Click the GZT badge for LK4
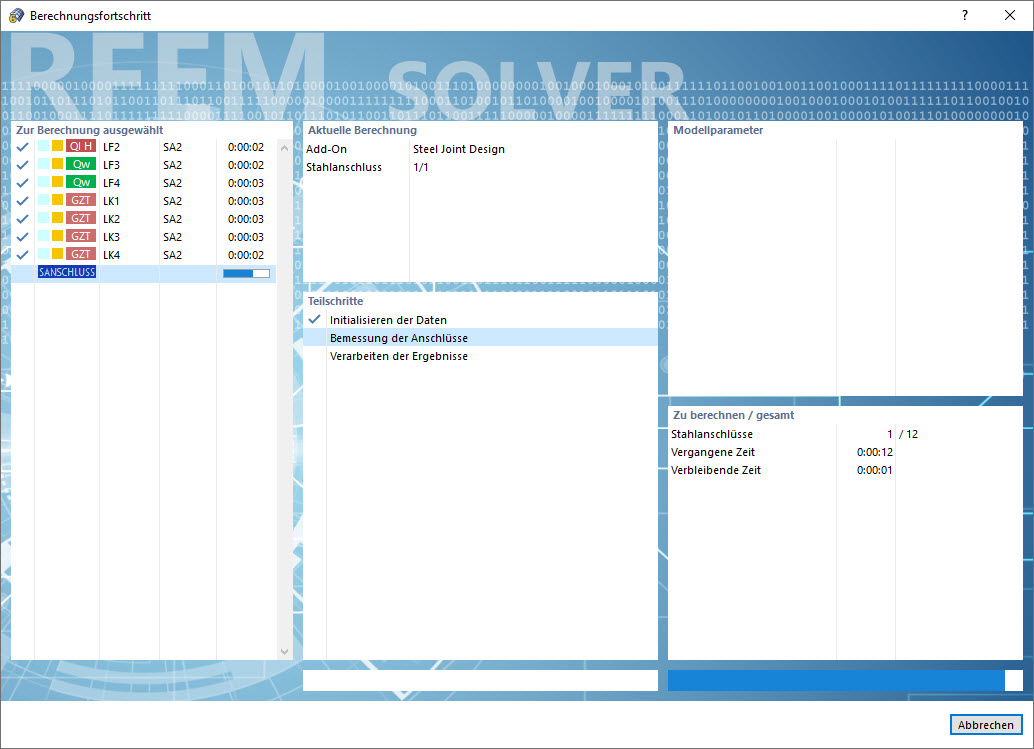The image size is (1034, 749). pyautogui.click(x=81, y=254)
